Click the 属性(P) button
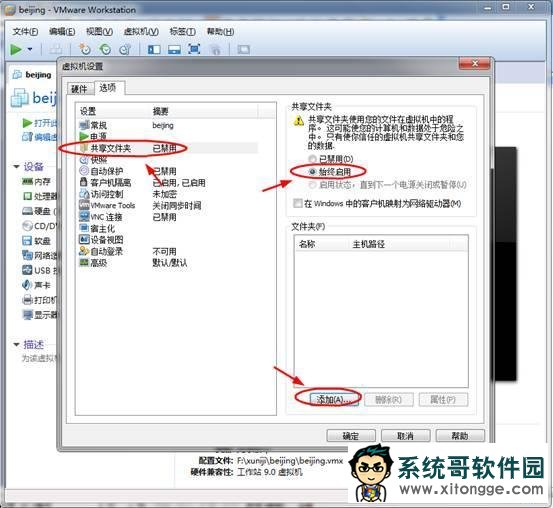The height and width of the screenshot is (508, 553). click(x=443, y=399)
